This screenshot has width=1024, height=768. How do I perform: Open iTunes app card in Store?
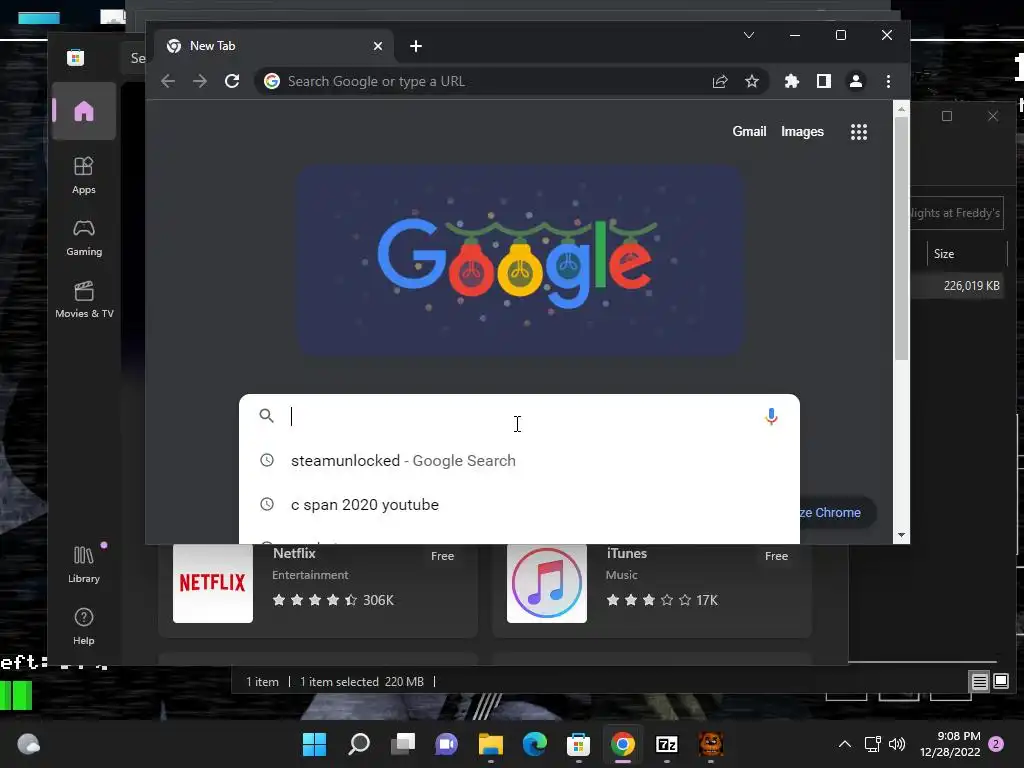652,590
